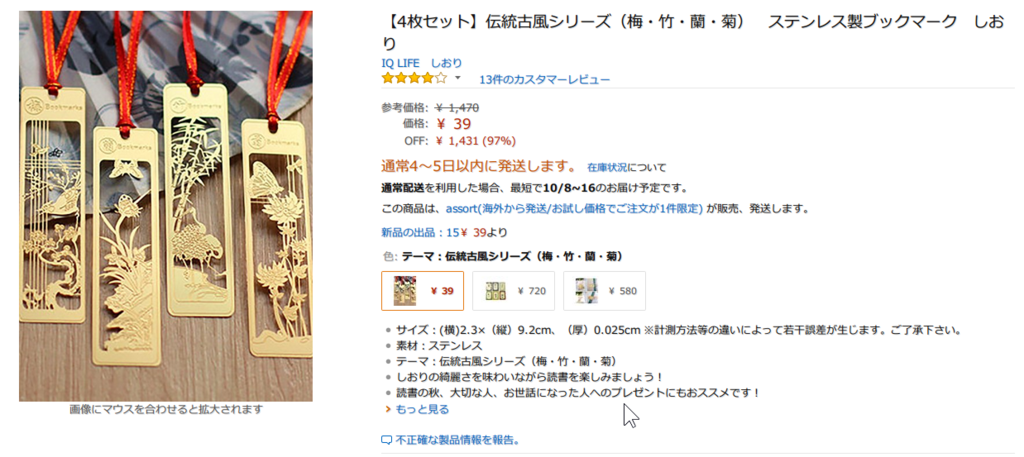Click 不正確な製品情報を報告 link
The image size is (1024, 457).
point(458,439)
